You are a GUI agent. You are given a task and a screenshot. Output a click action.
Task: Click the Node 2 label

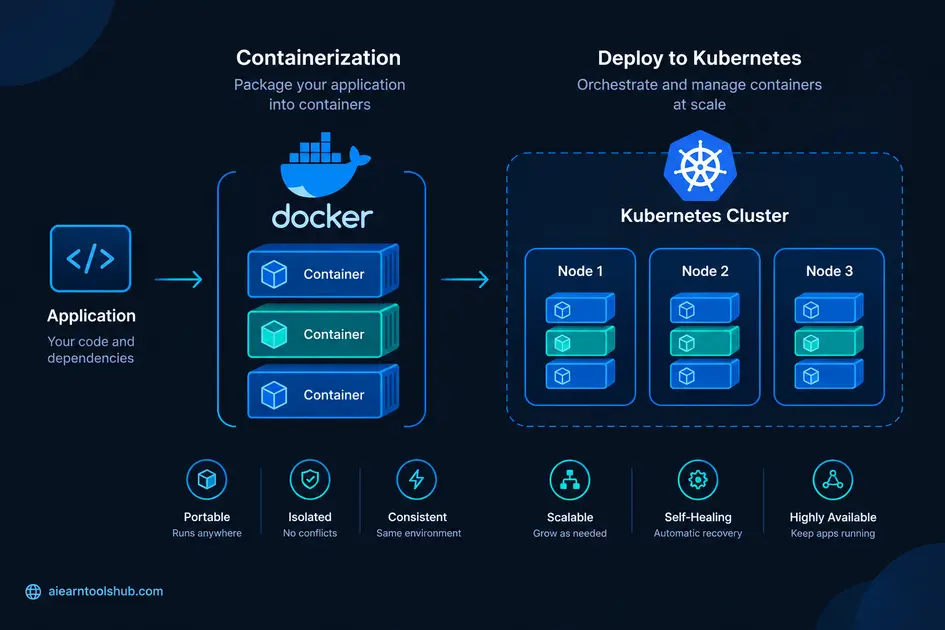(x=705, y=271)
